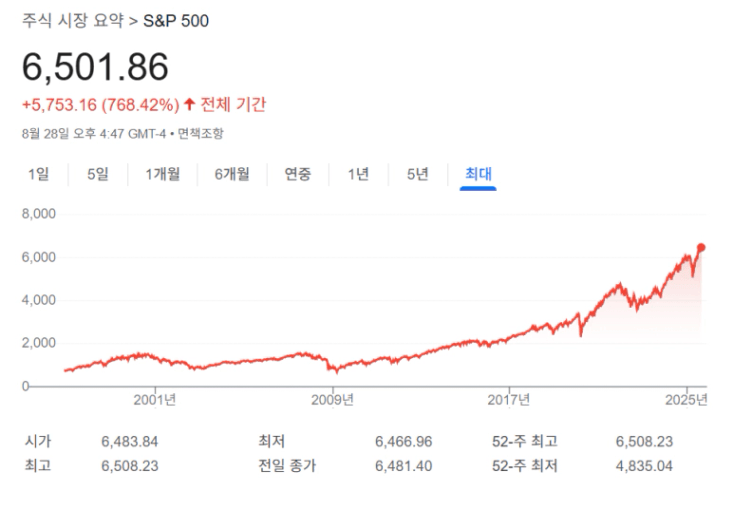Click the 2,000 y-axis label

[39, 343]
